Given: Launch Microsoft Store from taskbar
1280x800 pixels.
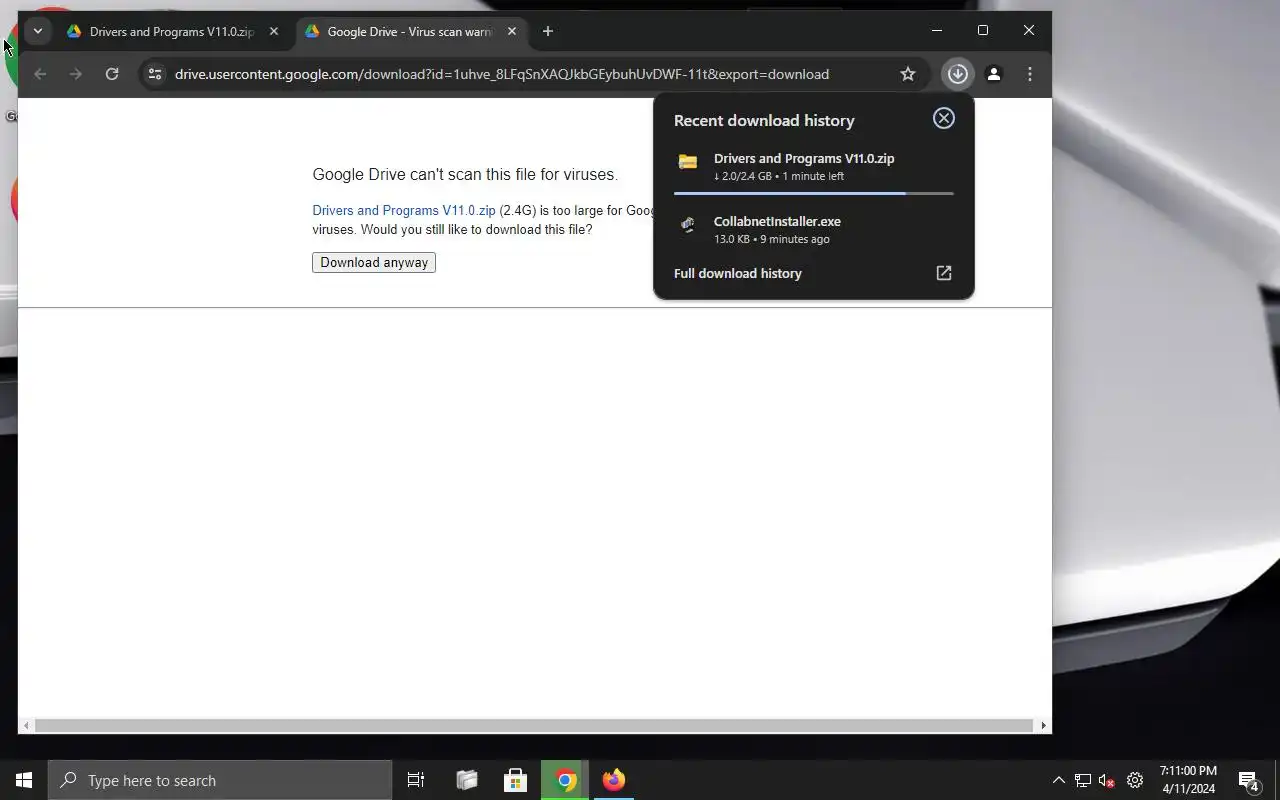Looking at the screenshot, I should [515, 780].
